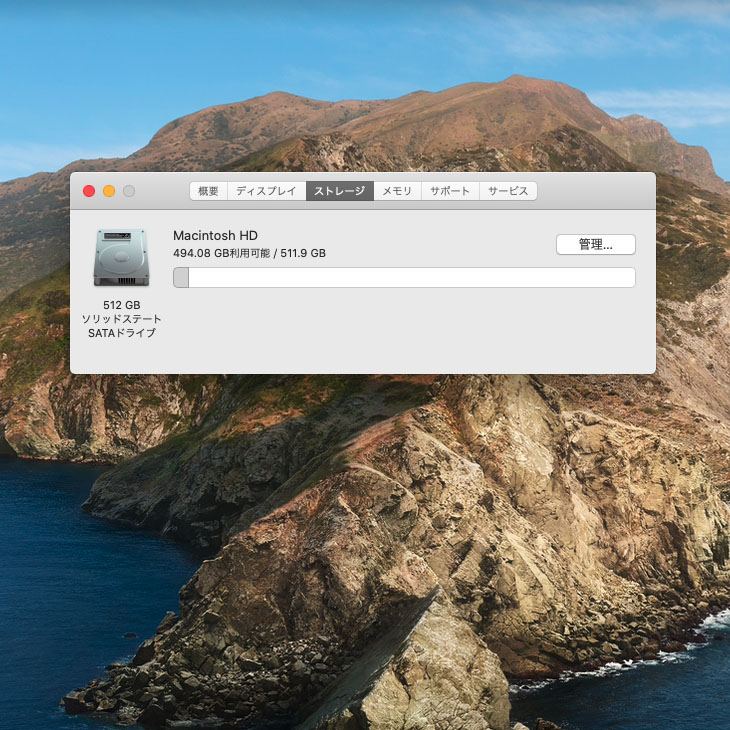
Task: Open the サービス tab
Action: (x=508, y=191)
